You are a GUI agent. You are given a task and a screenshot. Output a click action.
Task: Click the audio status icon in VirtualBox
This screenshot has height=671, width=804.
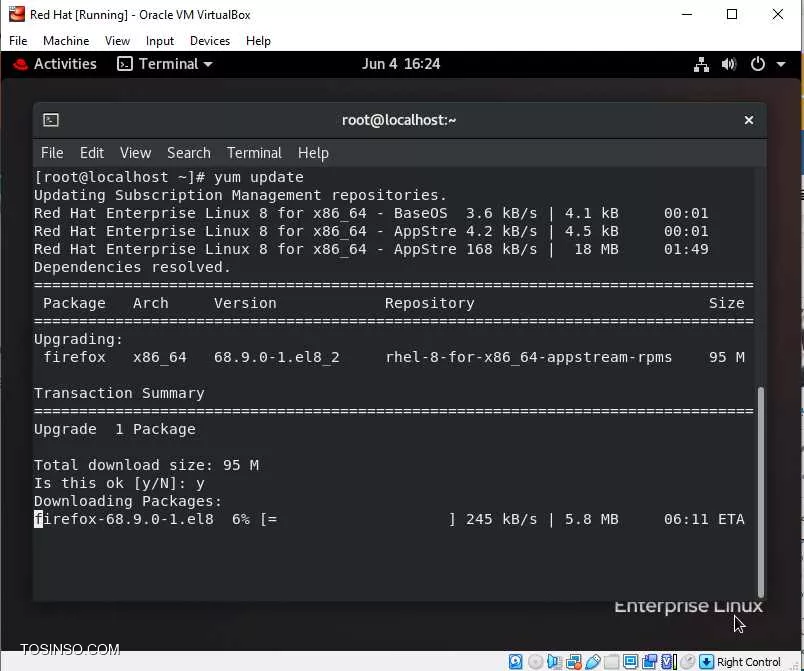[x=554, y=662]
